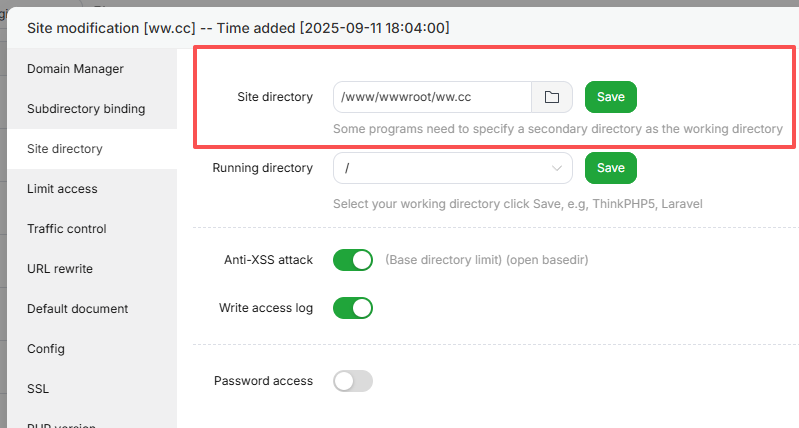Disable the Write access log switch
Viewport: 799px width, 428px height.
(352, 308)
